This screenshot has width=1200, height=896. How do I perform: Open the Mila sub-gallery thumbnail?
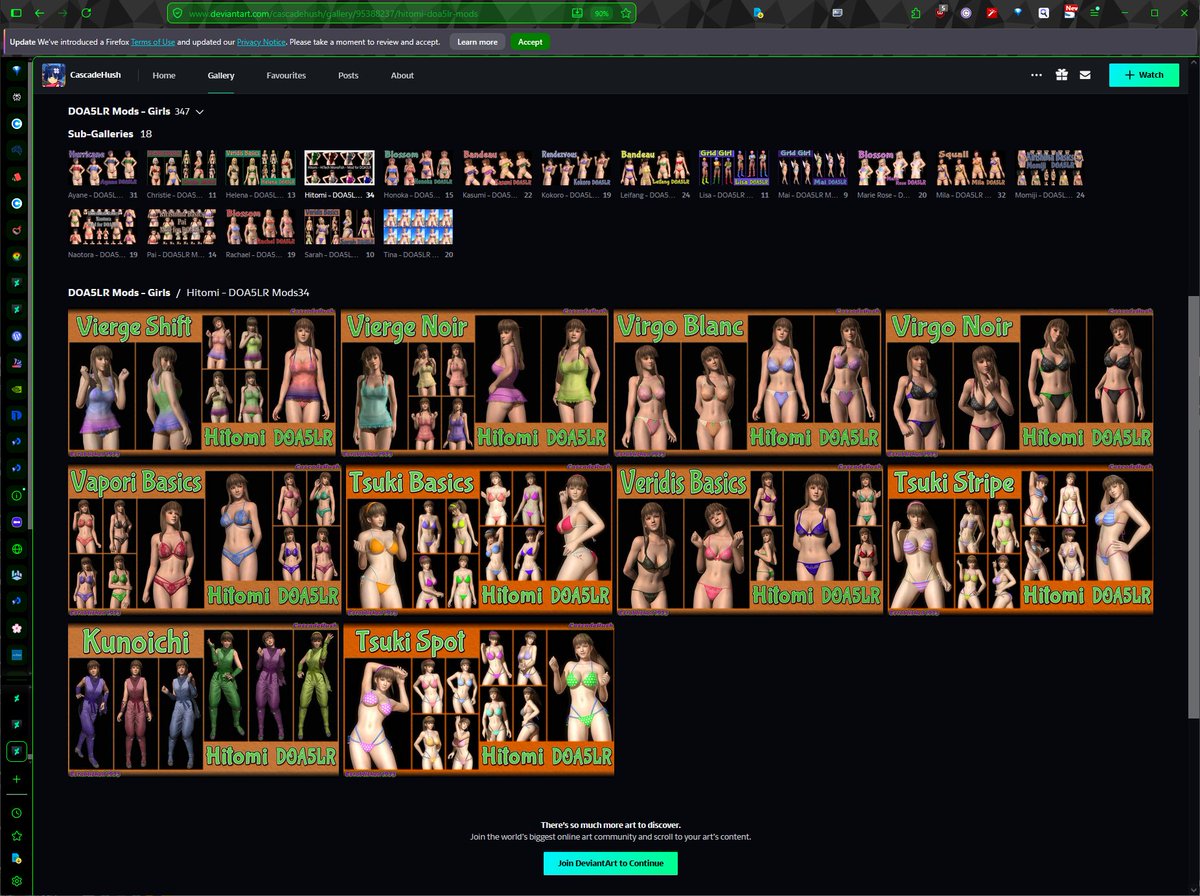[971, 168]
